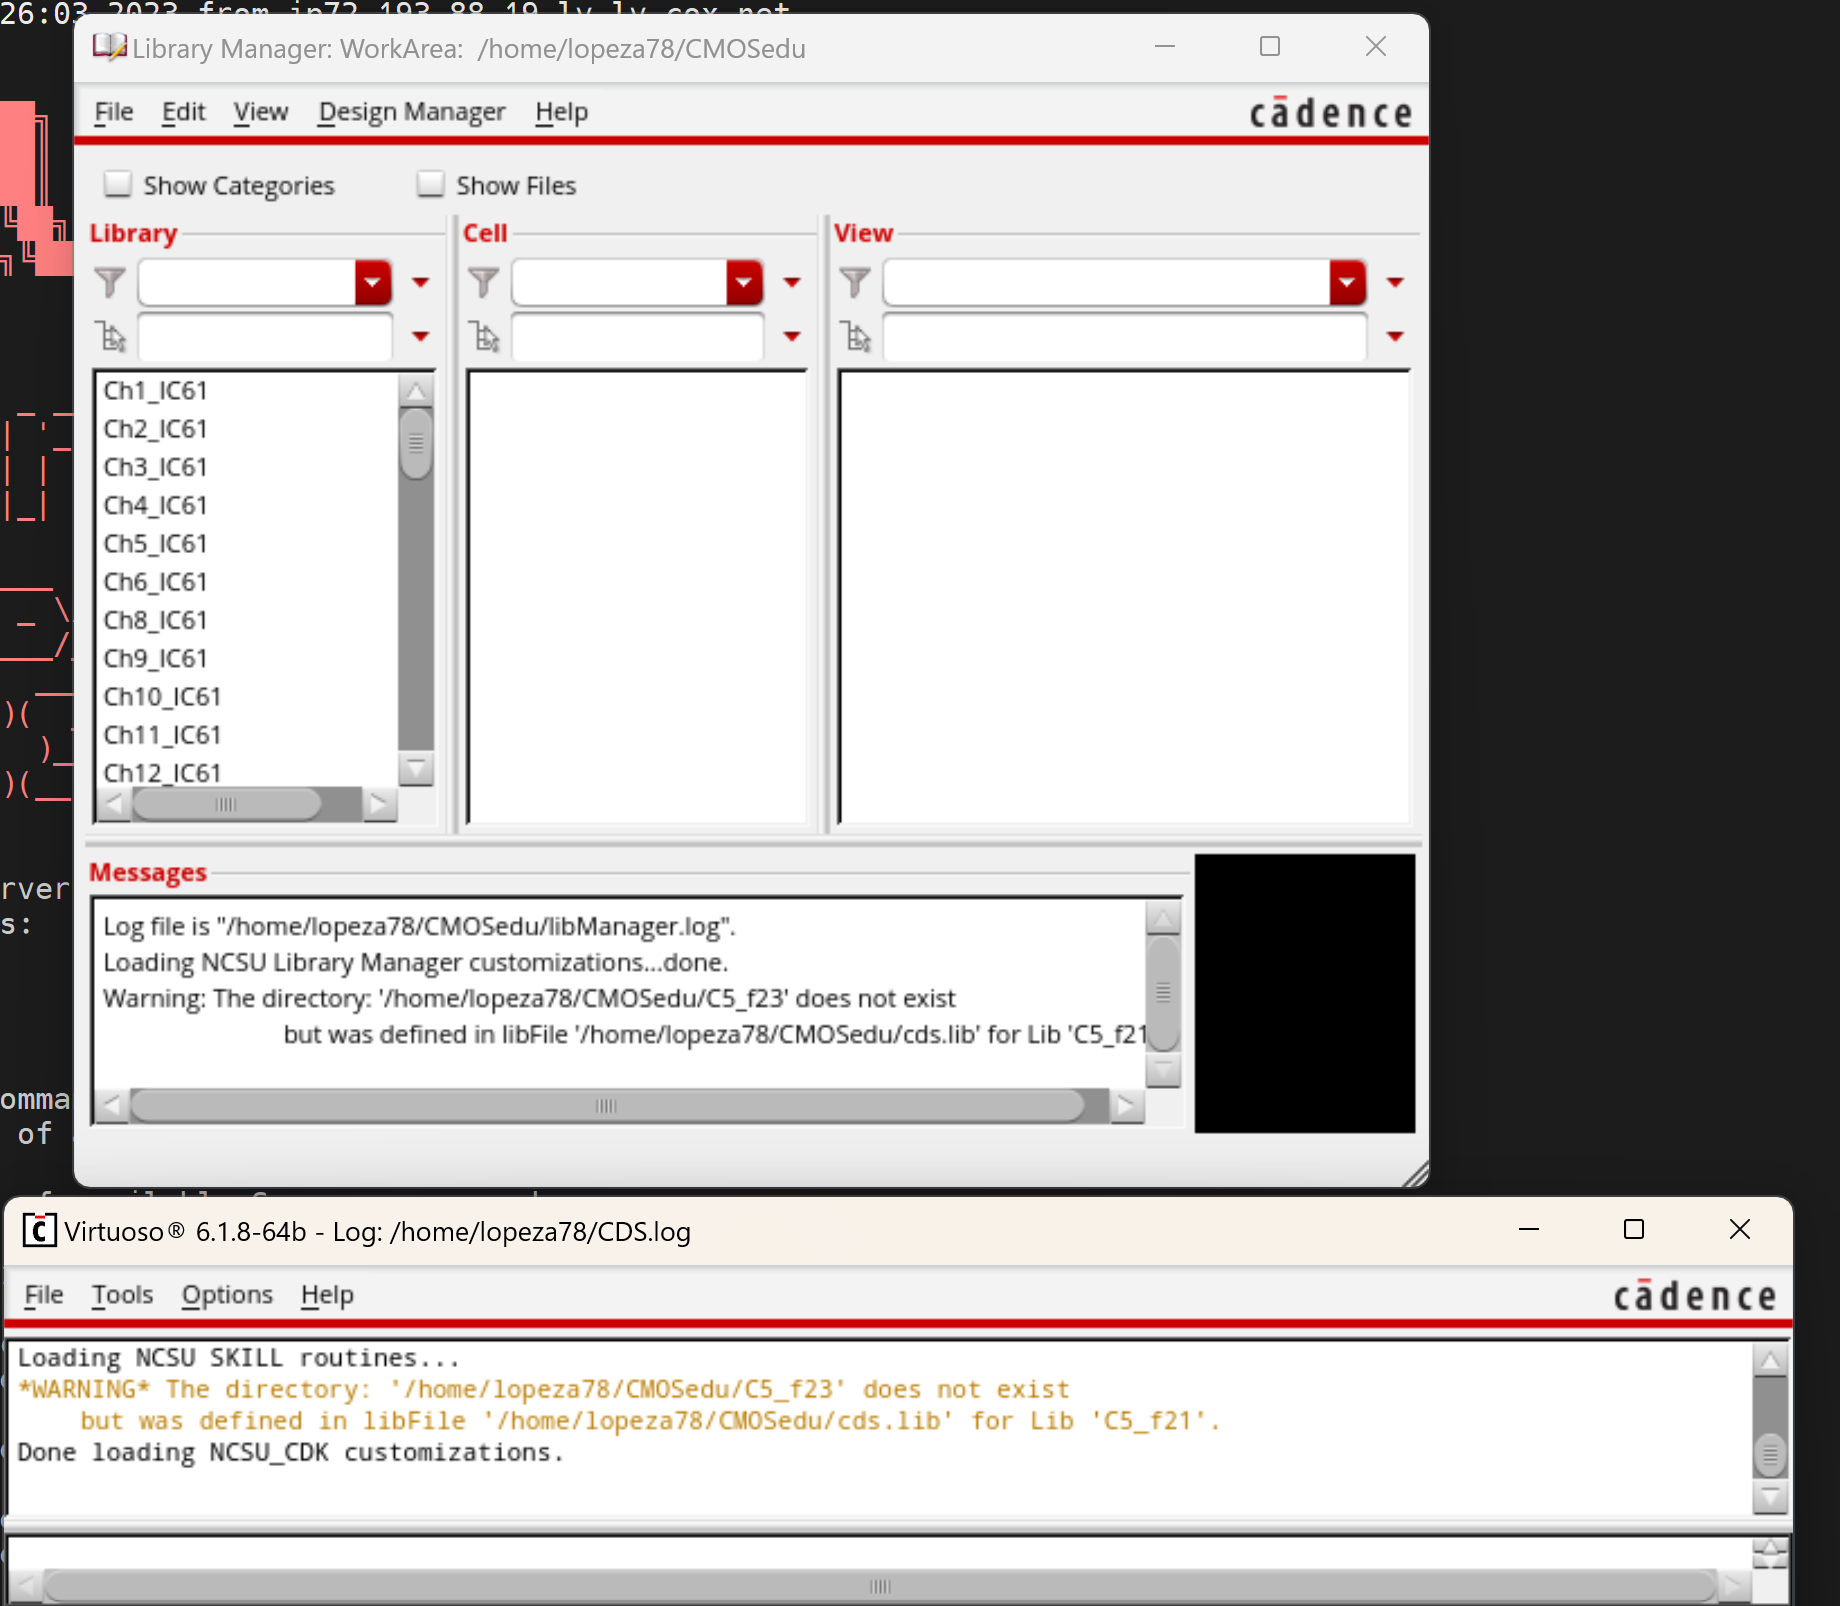1840x1606 pixels.
Task: Click the Cell filter funnel icon
Action: 483,282
